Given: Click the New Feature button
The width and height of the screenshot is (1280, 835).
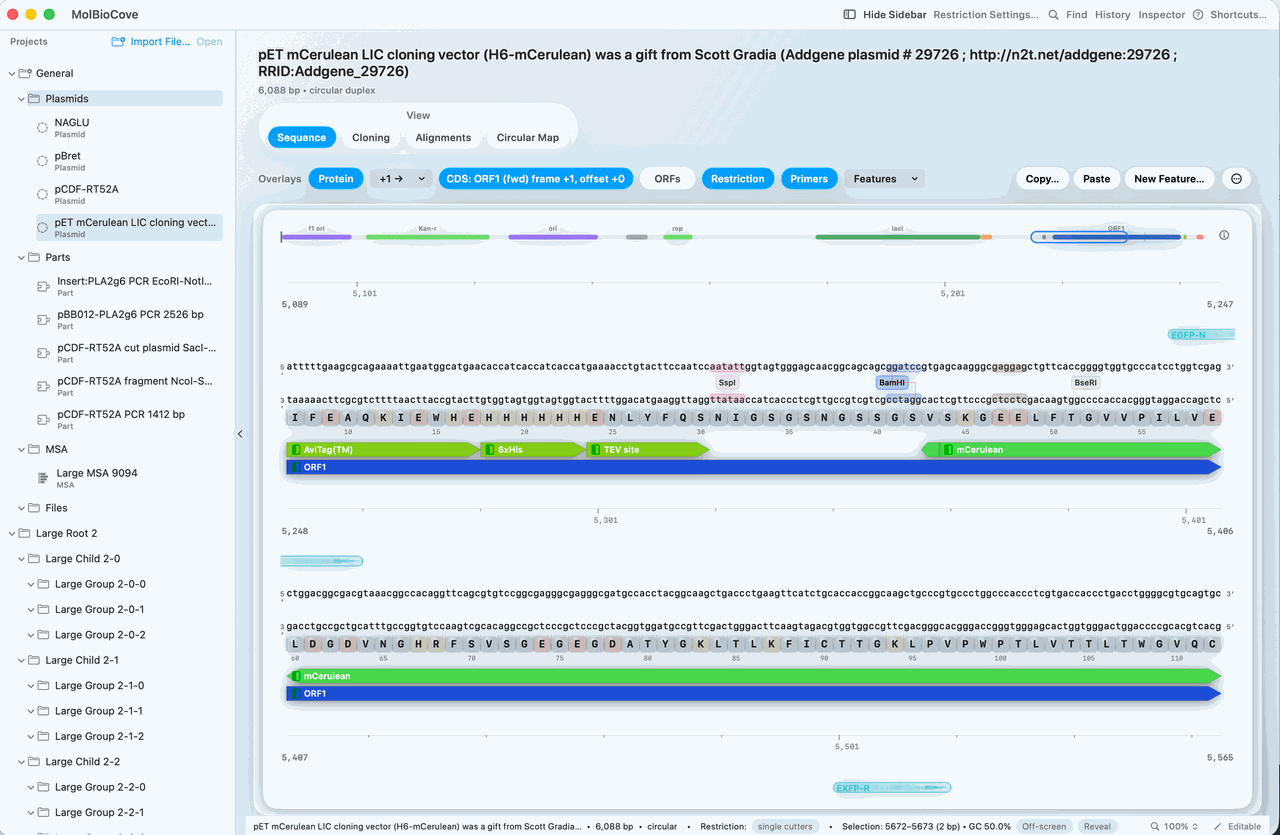Looking at the screenshot, I should 1169,179.
